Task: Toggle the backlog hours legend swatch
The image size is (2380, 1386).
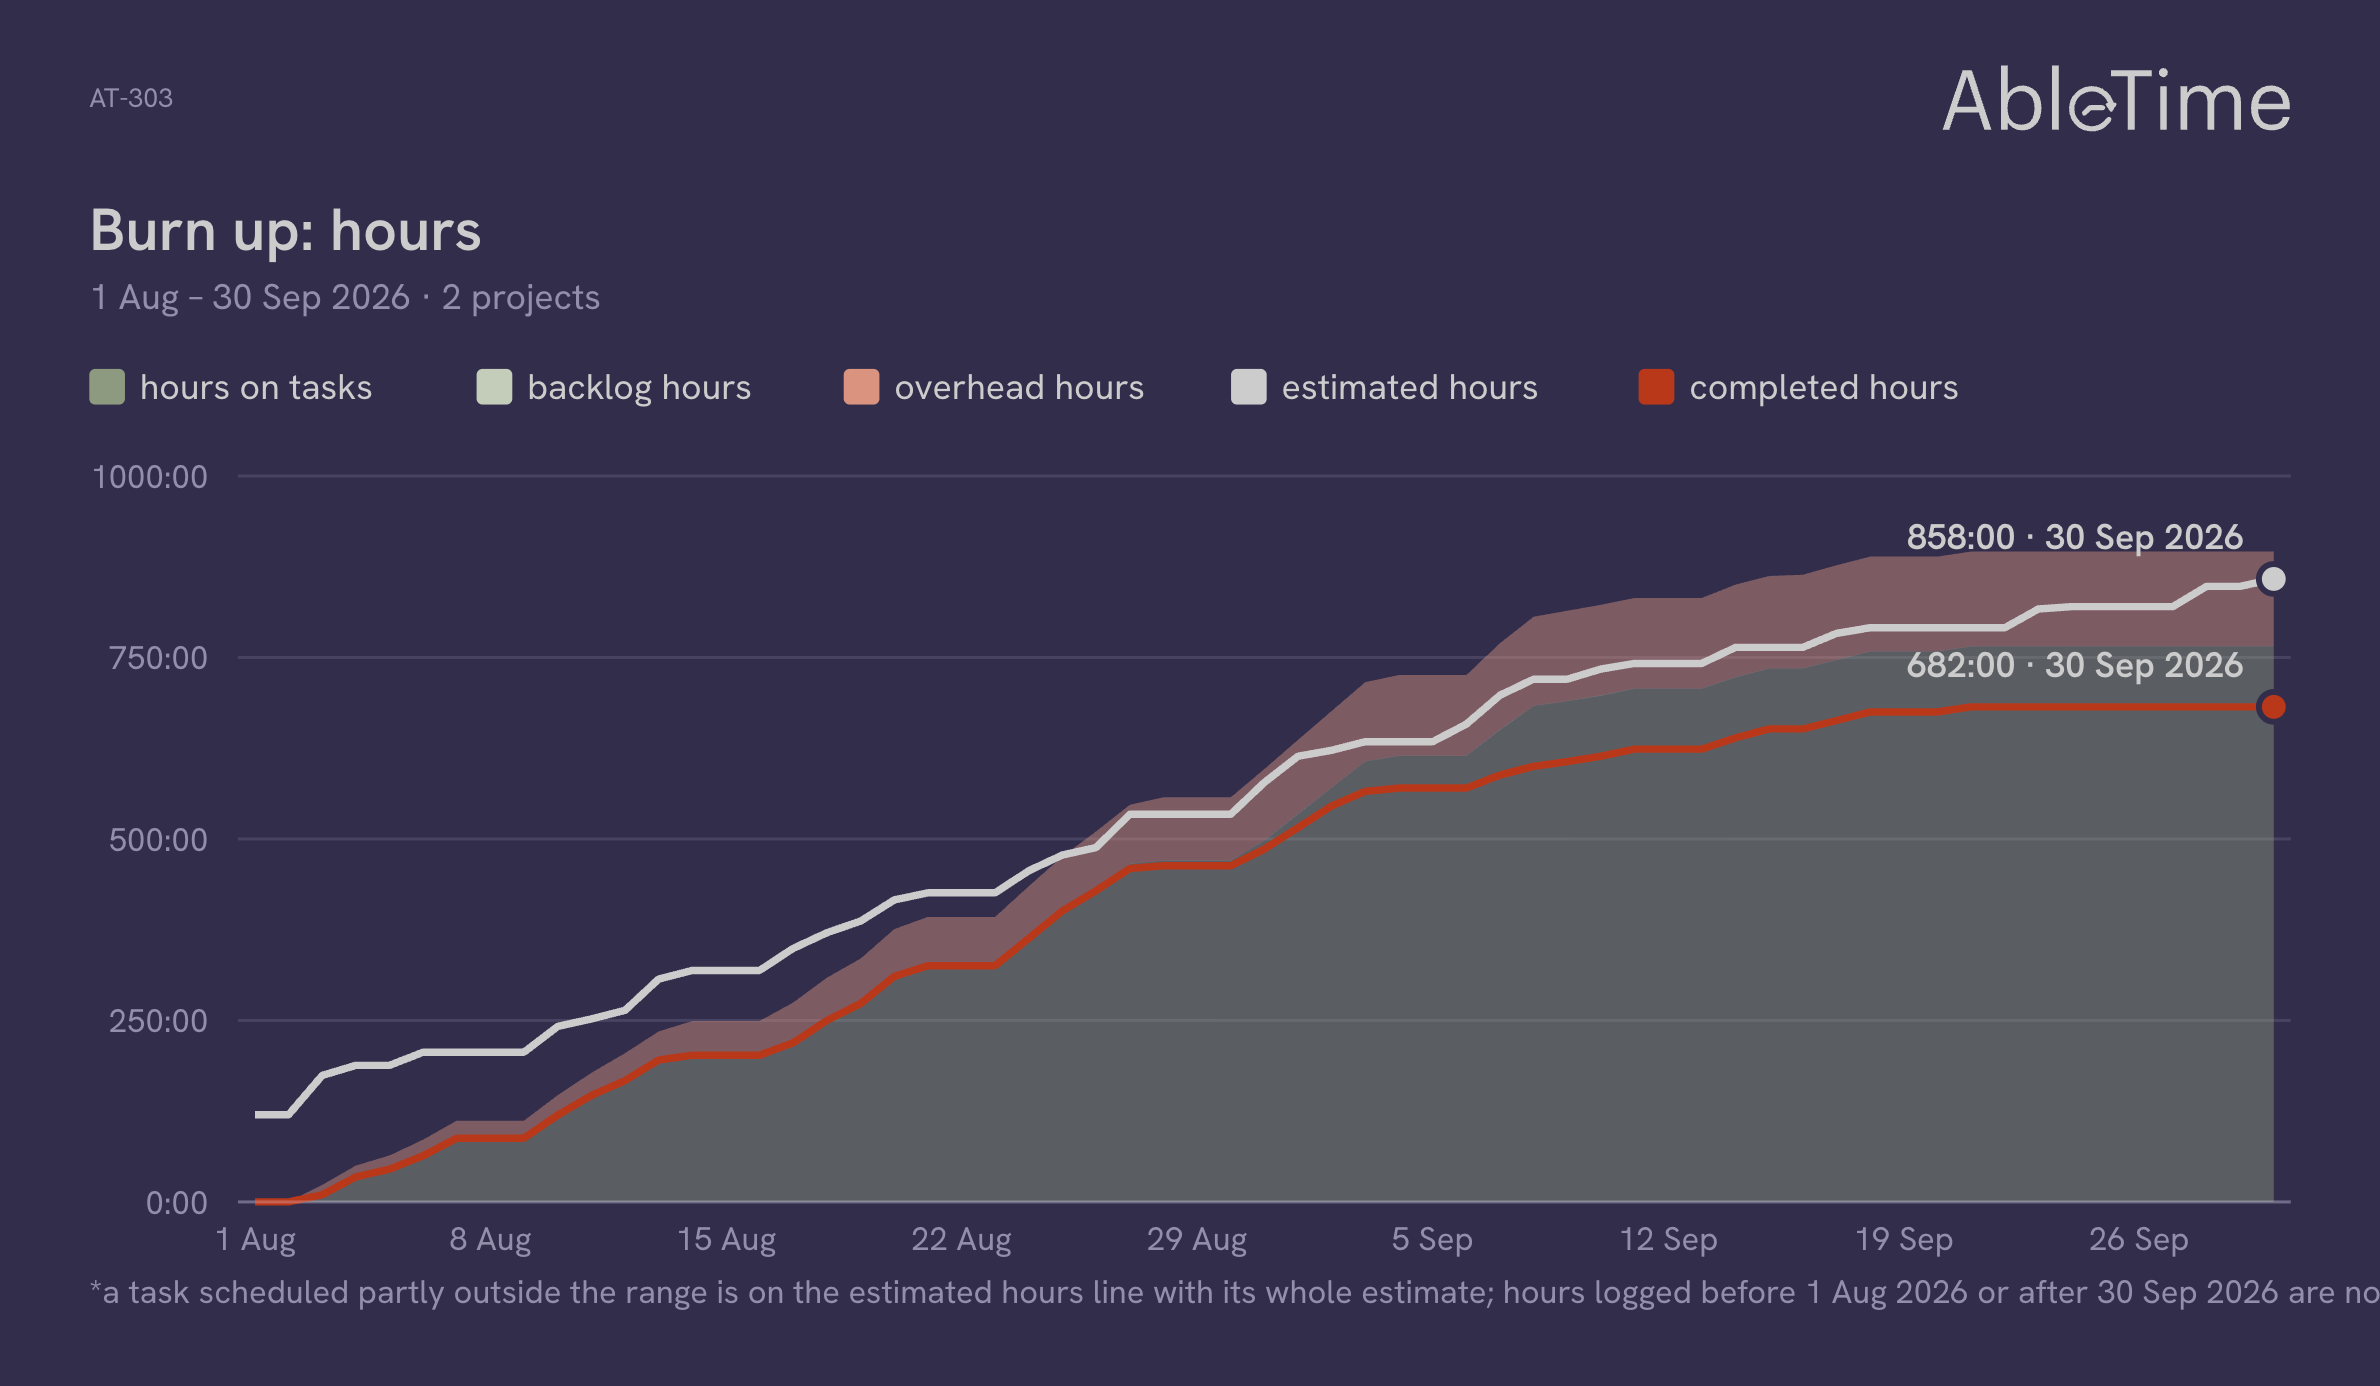Action: tap(494, 387)
